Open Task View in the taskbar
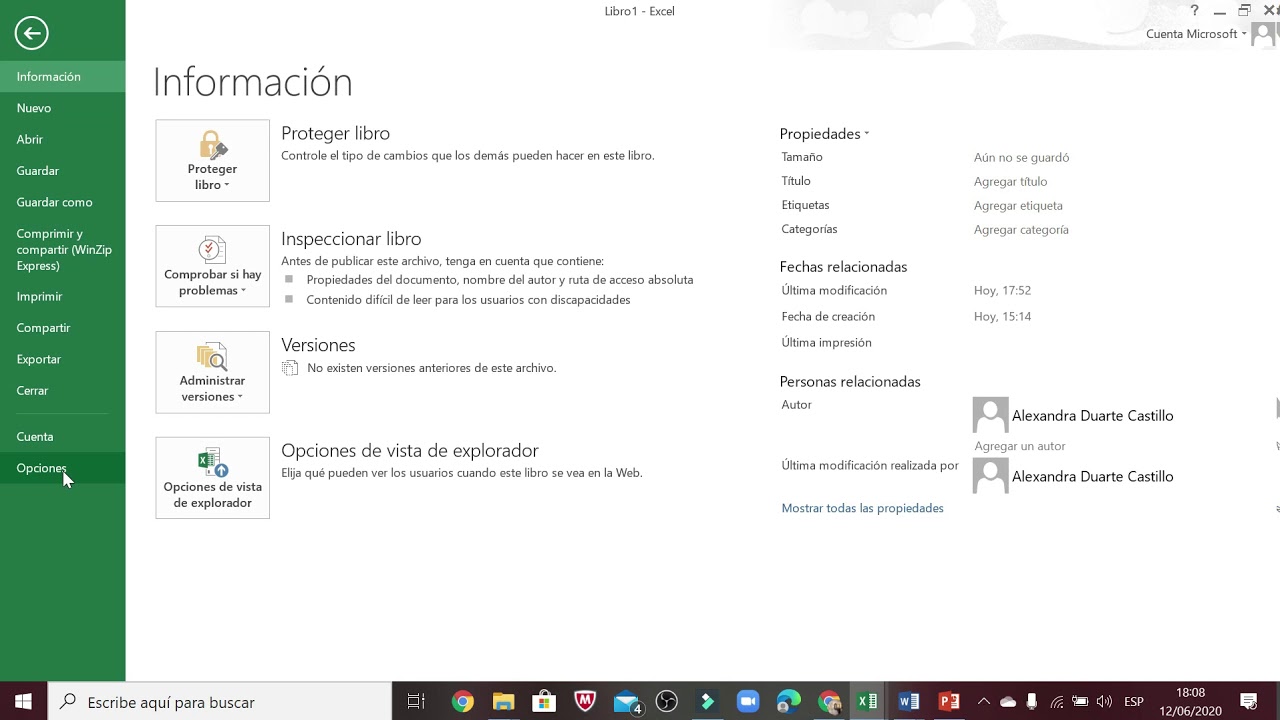The image size is (1280, 720). [x=416, y=702]
